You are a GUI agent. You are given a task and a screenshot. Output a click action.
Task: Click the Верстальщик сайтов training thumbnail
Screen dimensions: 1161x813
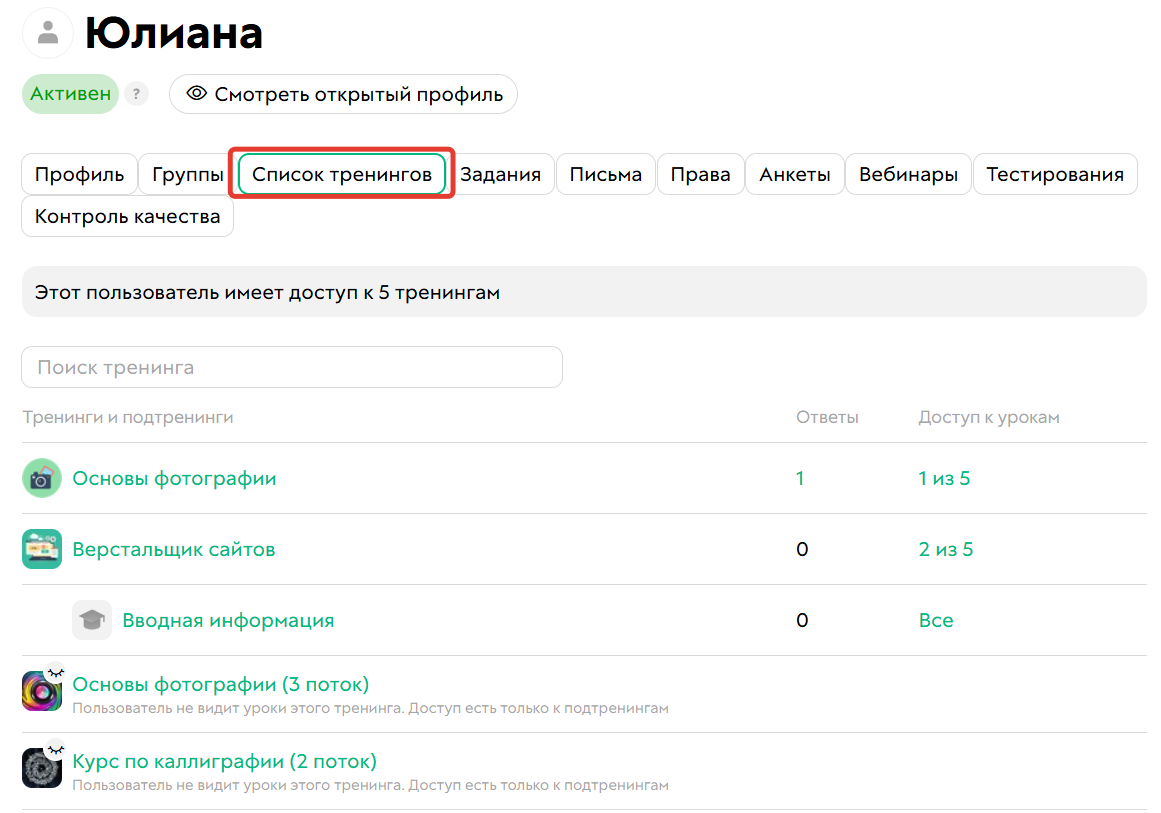(41, 549)
